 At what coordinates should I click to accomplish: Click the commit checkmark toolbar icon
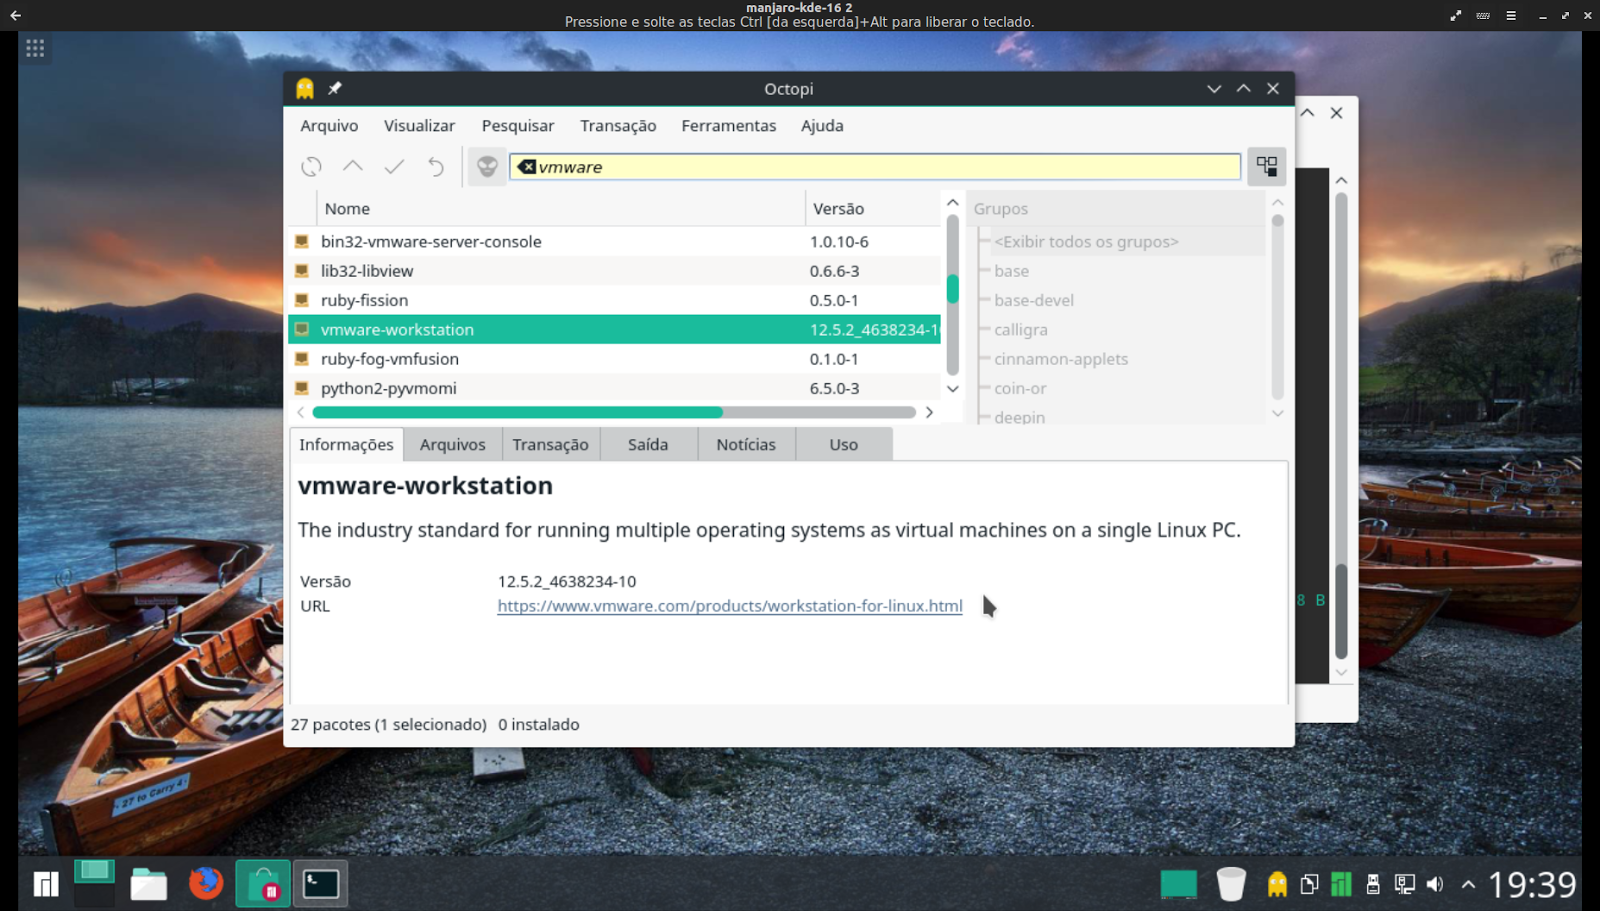394,167
